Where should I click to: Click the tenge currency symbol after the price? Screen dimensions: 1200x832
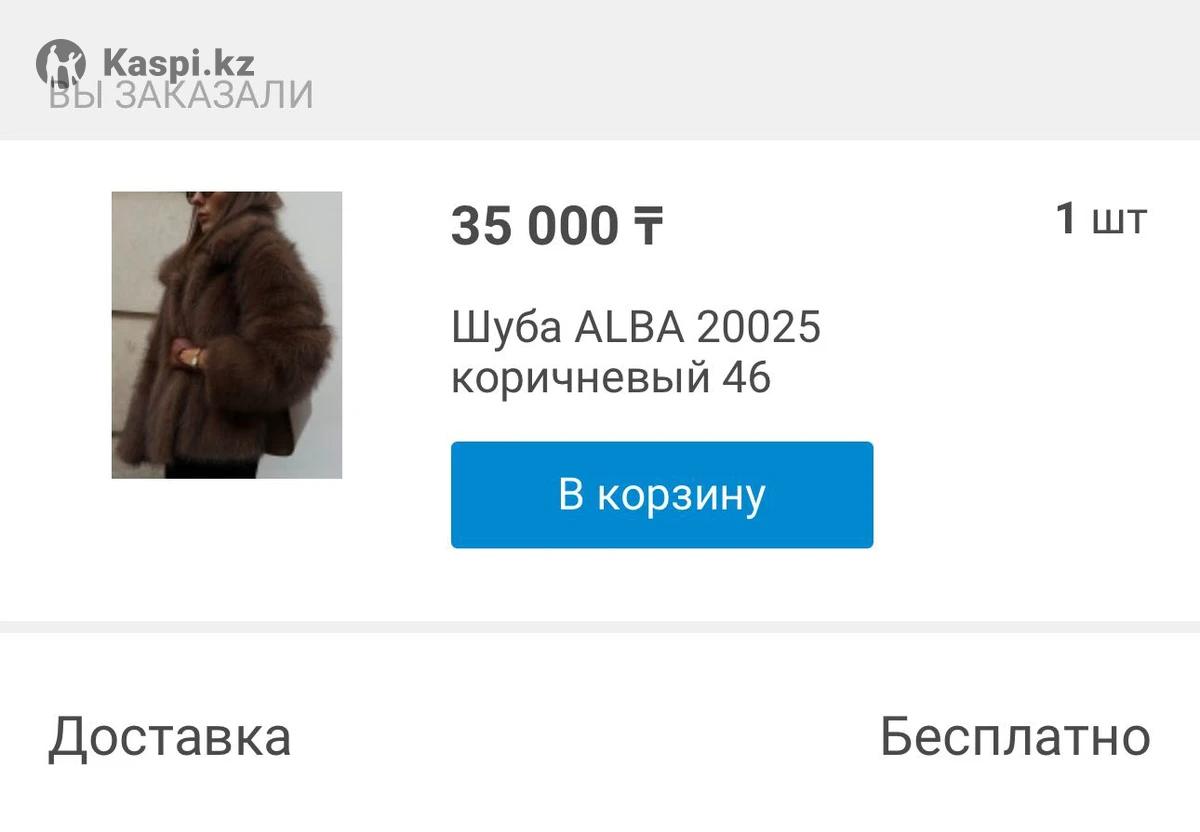pyautogui.click(x=647, y=226)
